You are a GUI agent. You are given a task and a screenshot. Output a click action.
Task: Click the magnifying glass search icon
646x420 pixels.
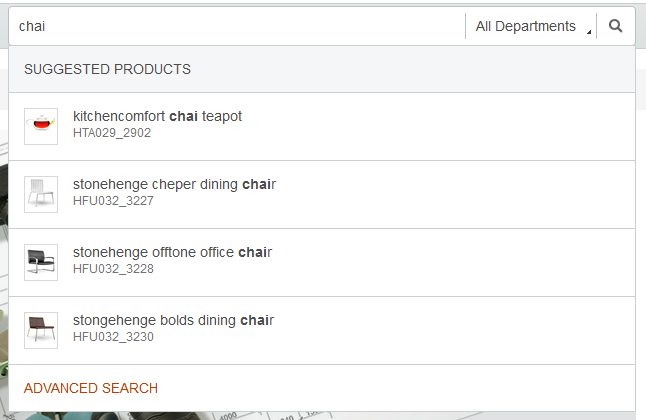pyautogui.click(x=616, y=26)
